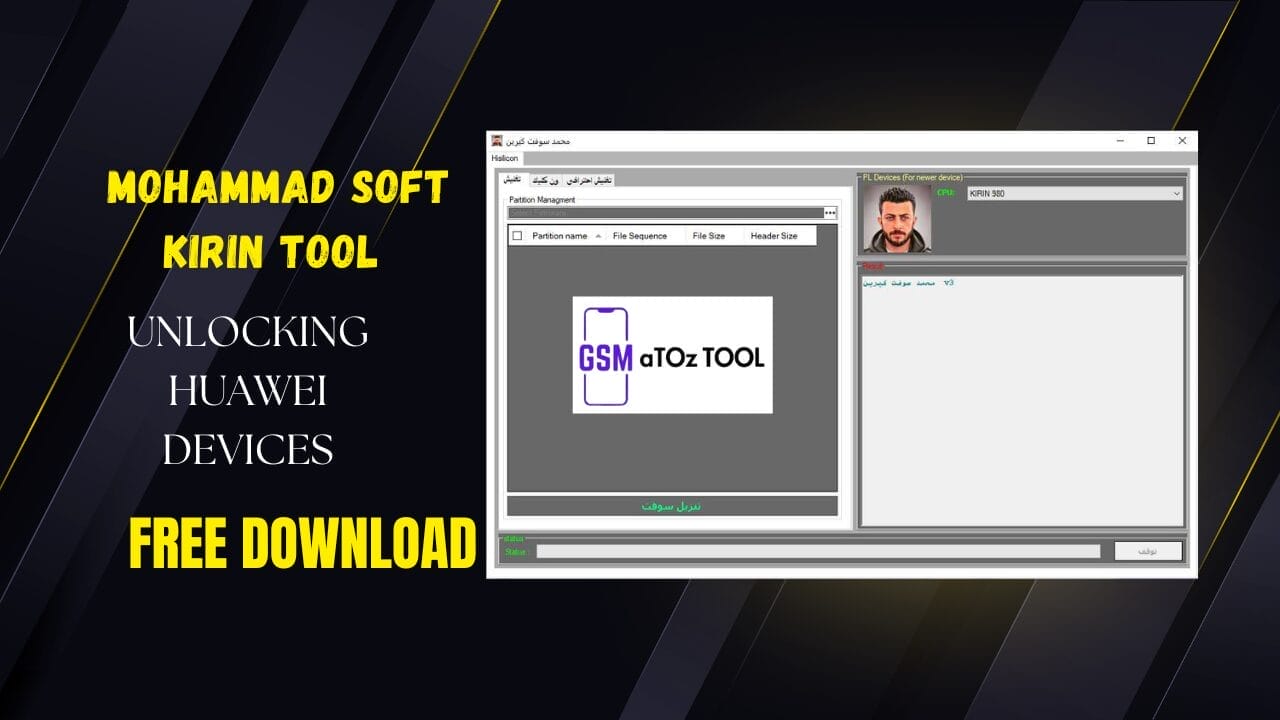The width and height of the screenshot is (1280, 720).
Task: Click the green تنزيل سوفت button
Action: point(672,506)
